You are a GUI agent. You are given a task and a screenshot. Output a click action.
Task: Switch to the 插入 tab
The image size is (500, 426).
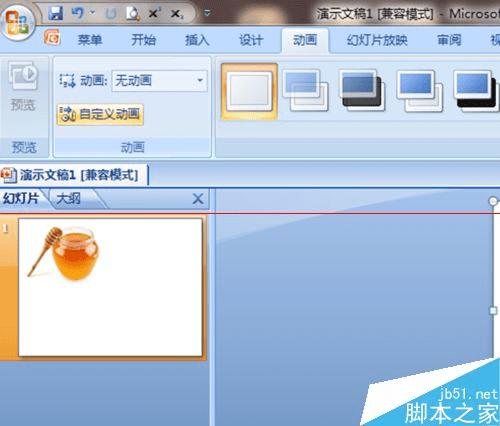(x=197, y=40)
